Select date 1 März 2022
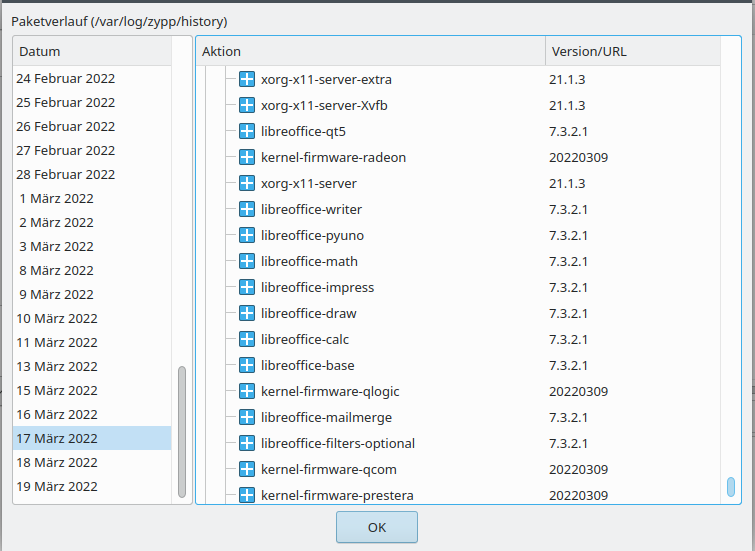Image resolution: width=755 pixels, height=551 pixels. 92,198
